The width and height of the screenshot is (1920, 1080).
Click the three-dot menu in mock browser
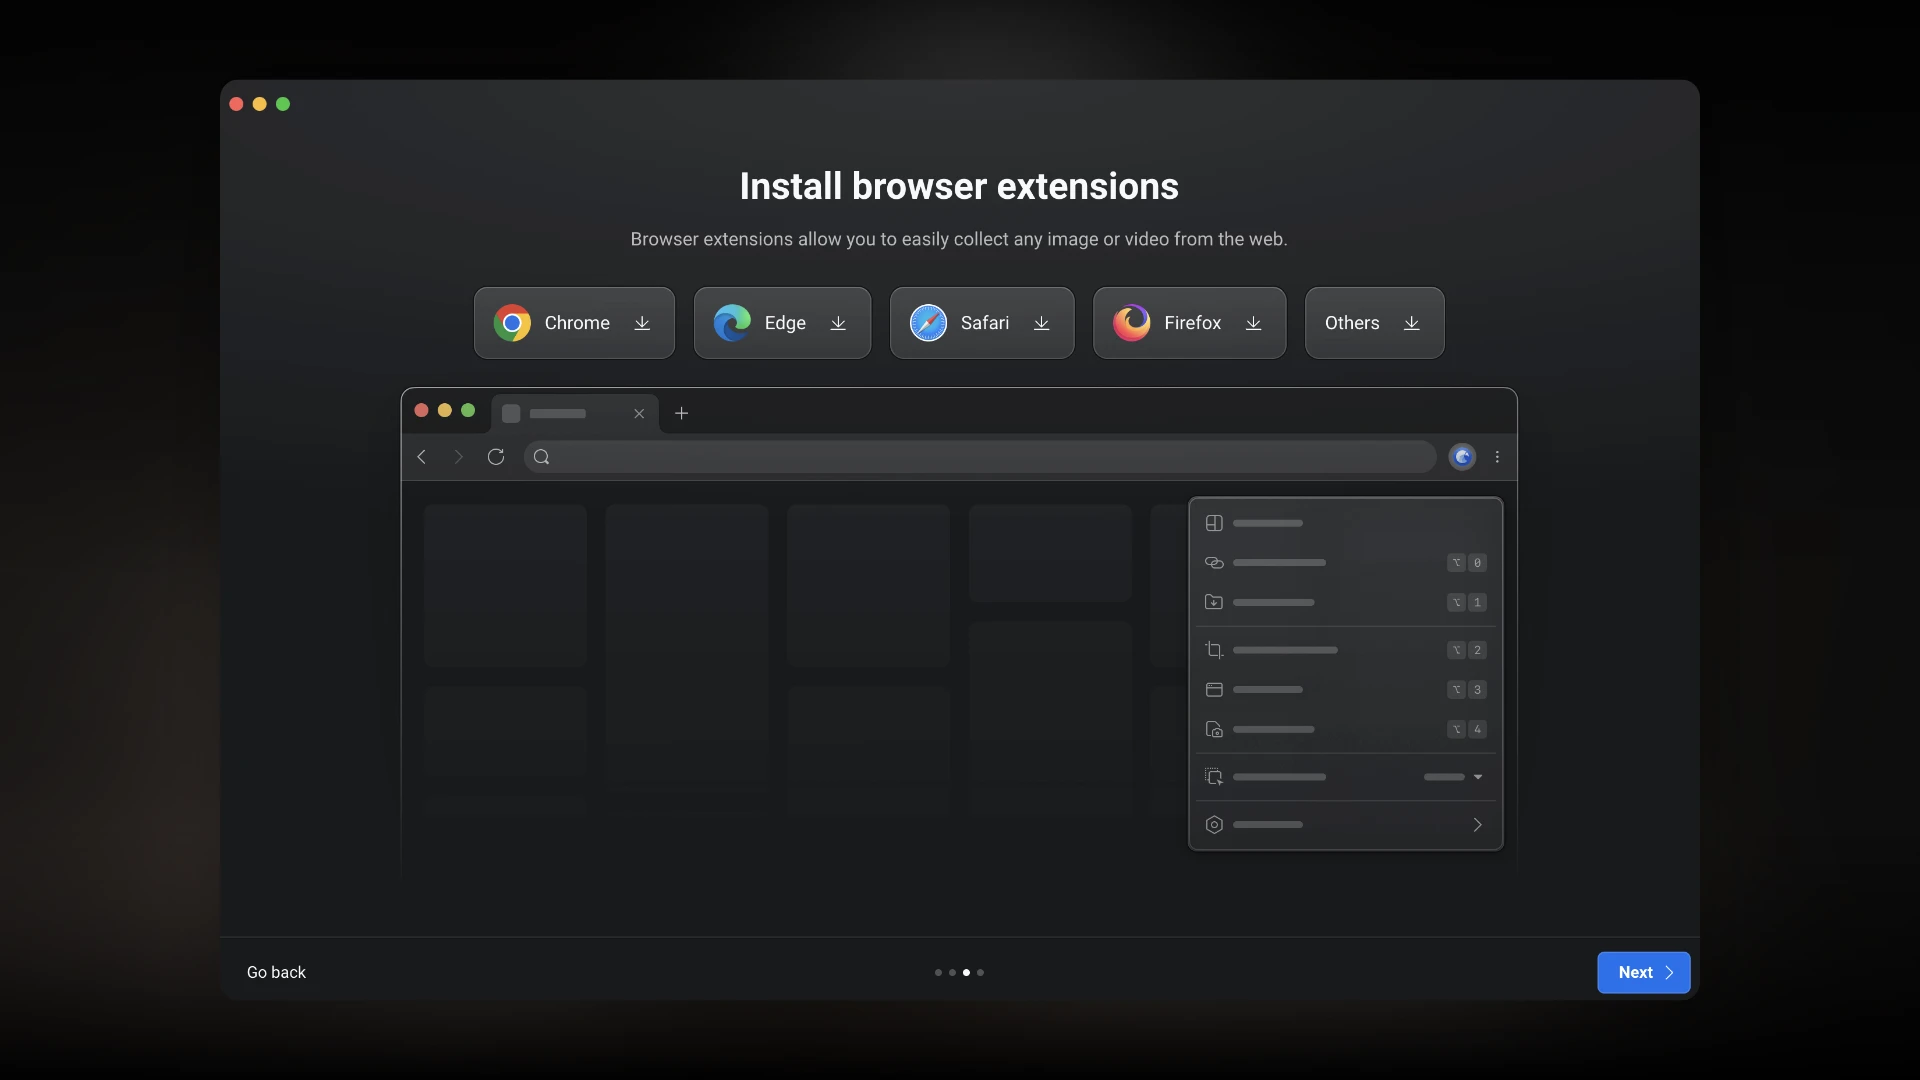(1497, 457)
